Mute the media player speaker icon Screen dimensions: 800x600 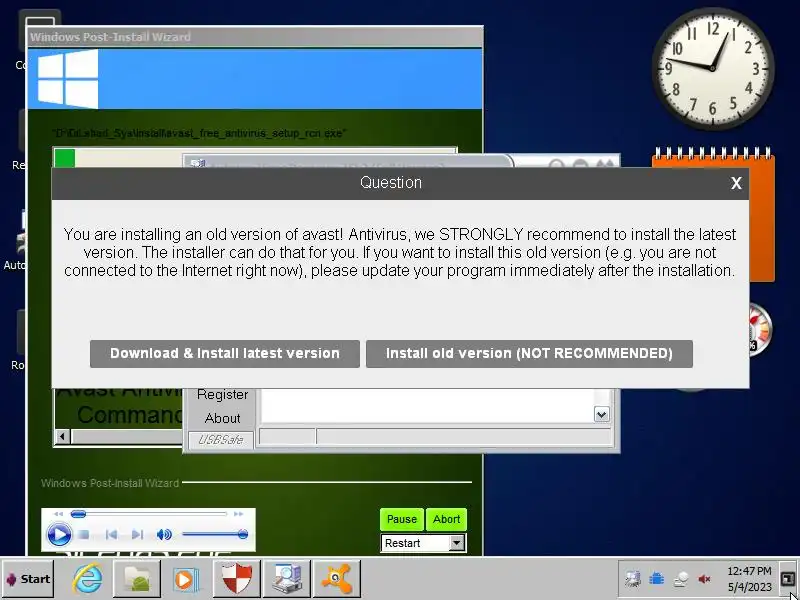point(164,535)
